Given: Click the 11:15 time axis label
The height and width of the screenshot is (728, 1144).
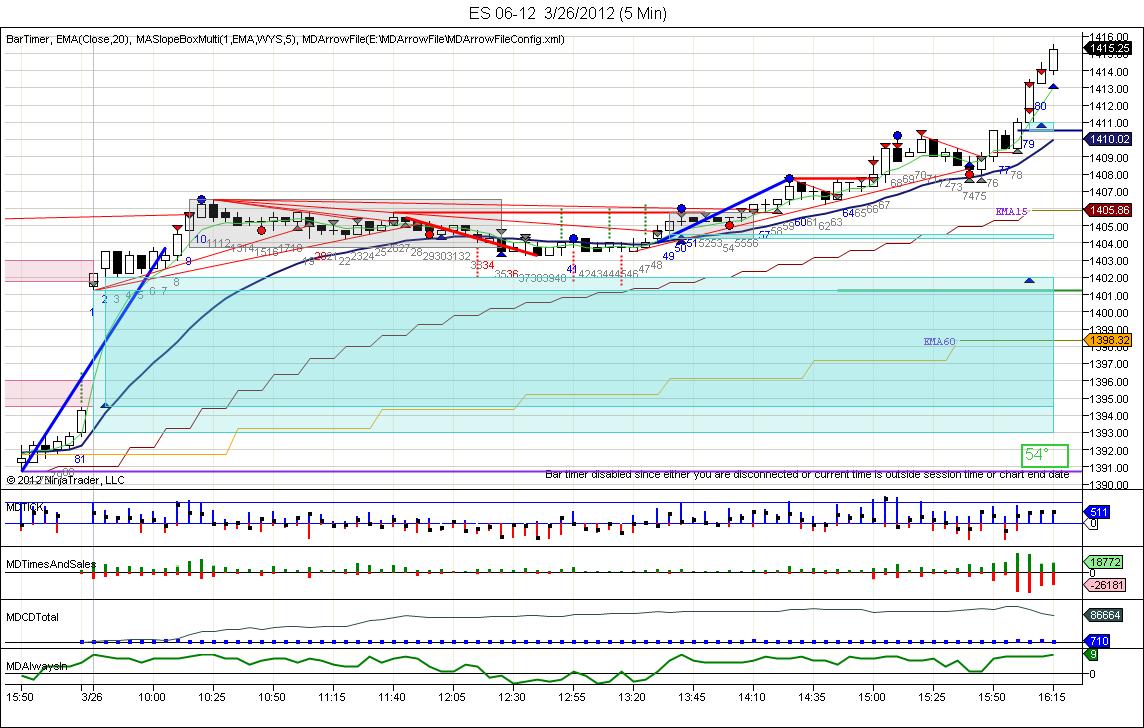Looking at the screenshot, I should tap(332, 697).
